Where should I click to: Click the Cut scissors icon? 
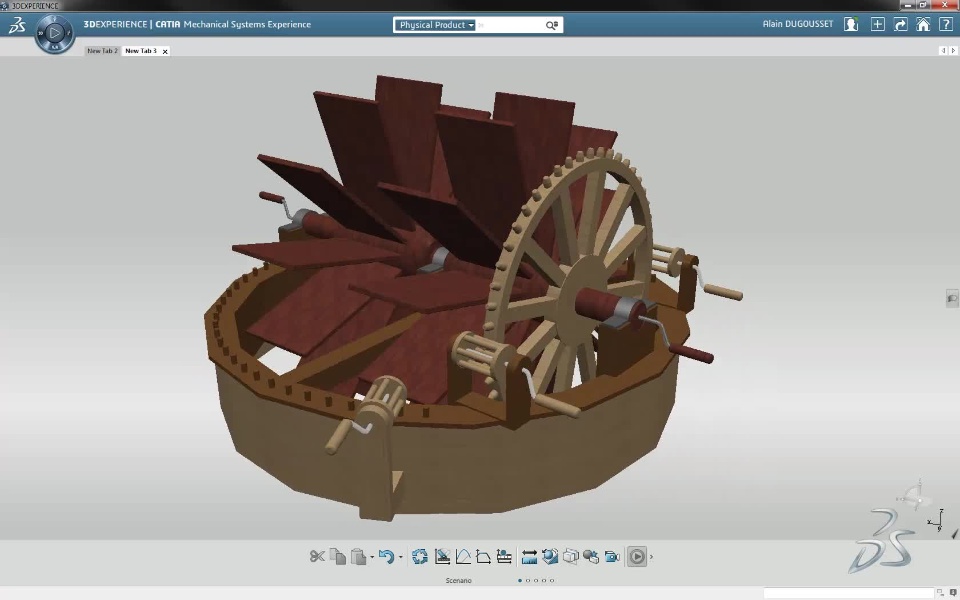pos(317,556)
